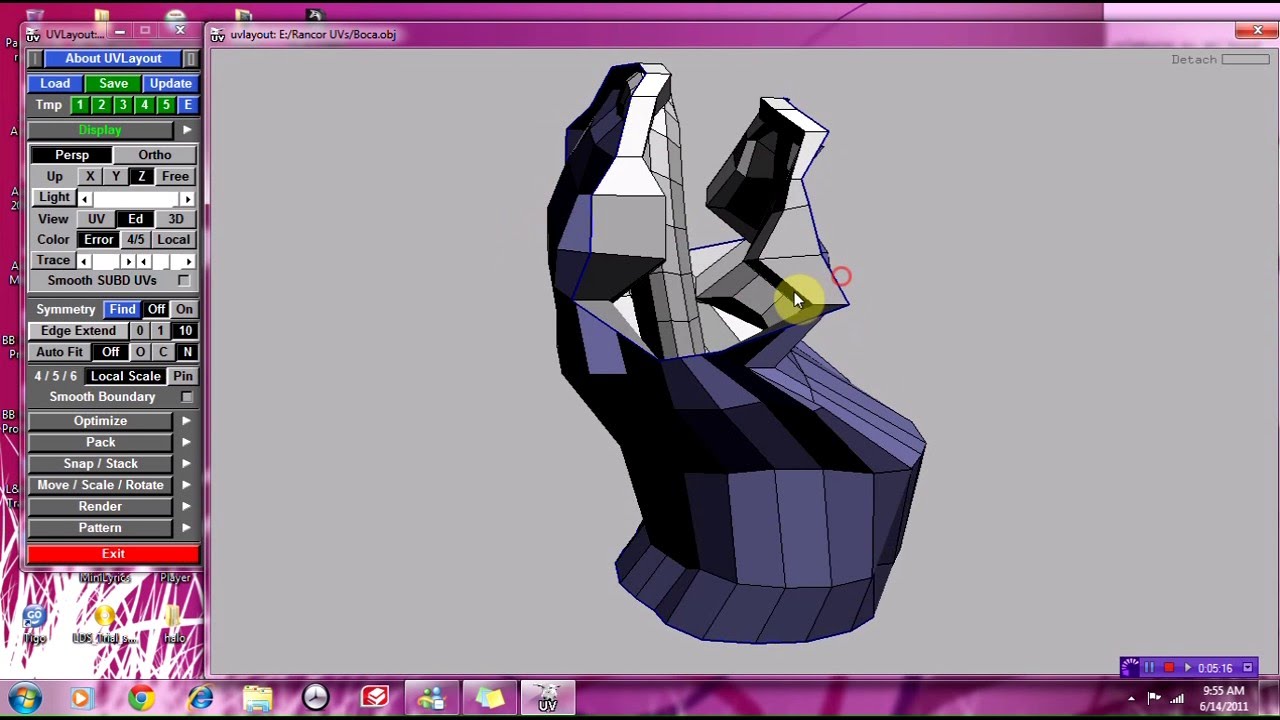Set Color mode to Local
Image resolution: width=1280 pixels, height=720 pixels.
[173, 240]
